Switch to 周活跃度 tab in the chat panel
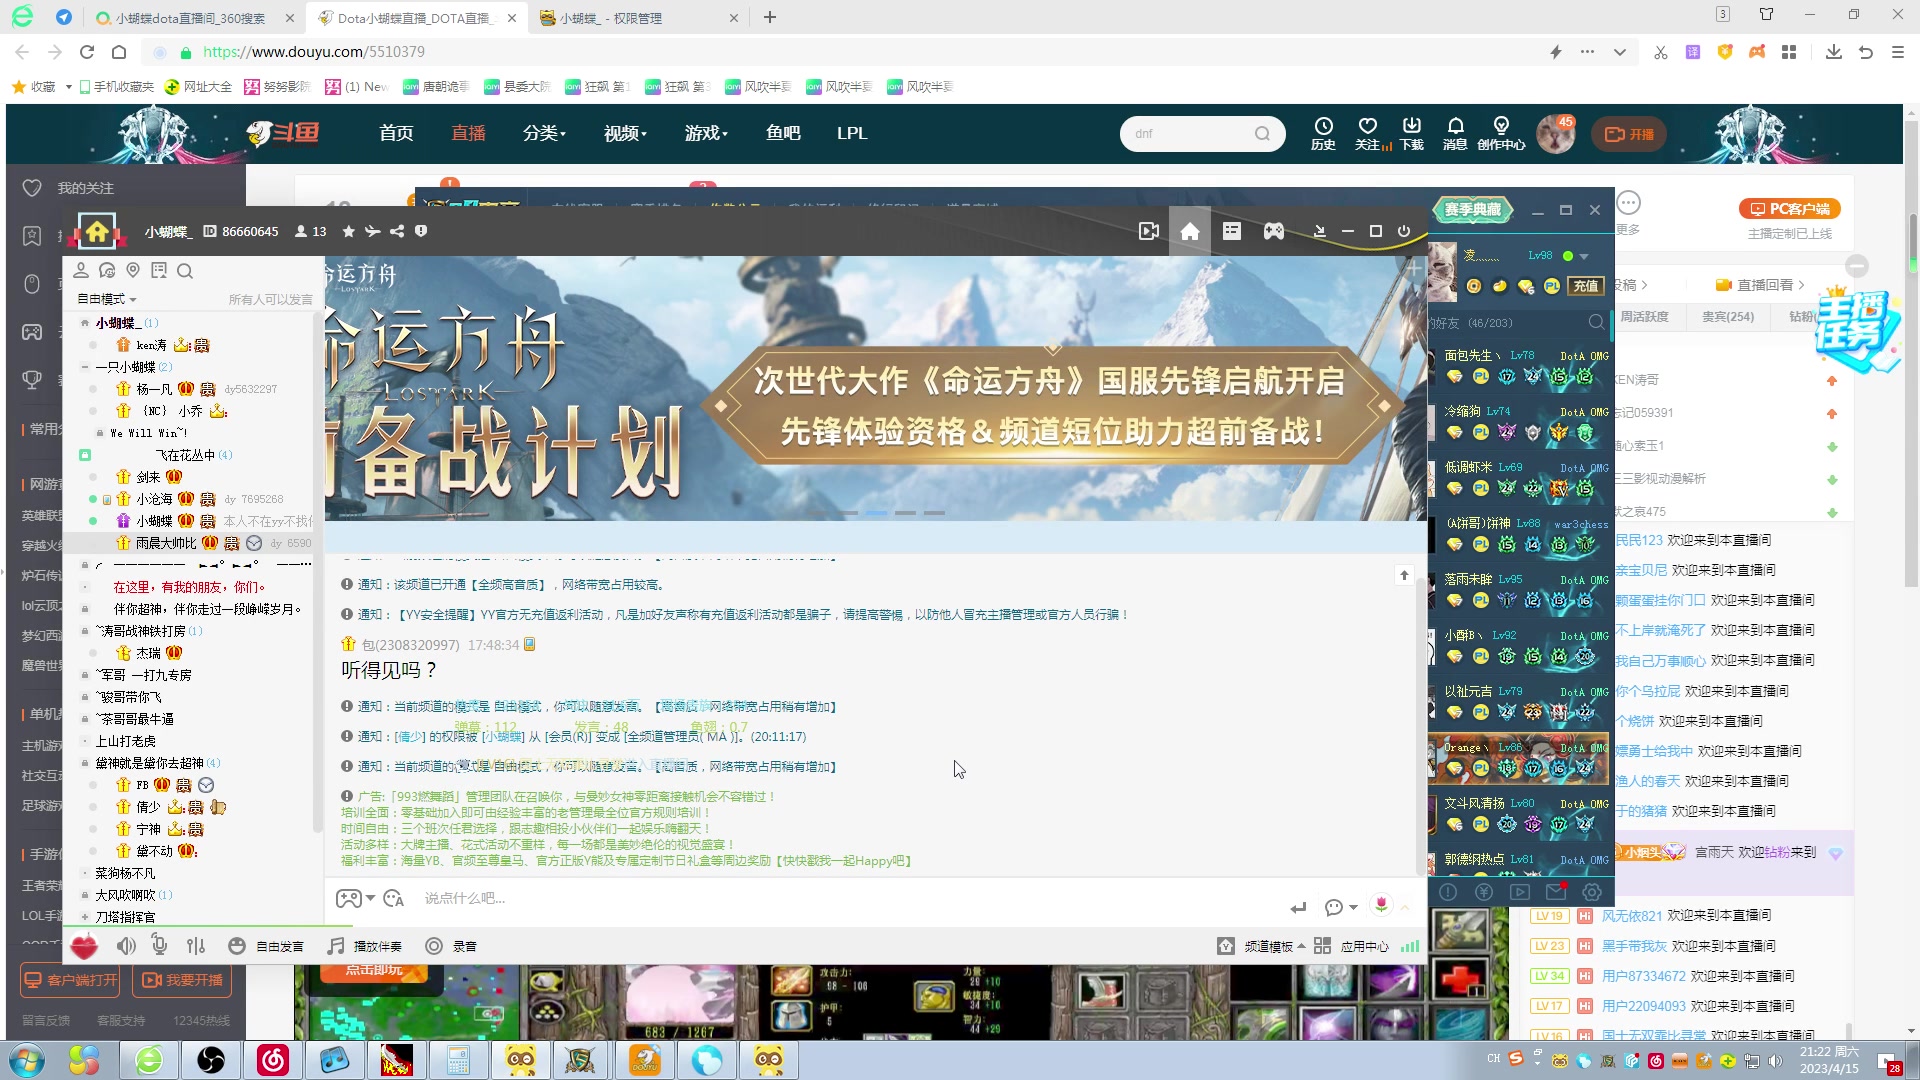Screen dimensions: 1920x1080 pyautogui.click(x=1646, y=316)
